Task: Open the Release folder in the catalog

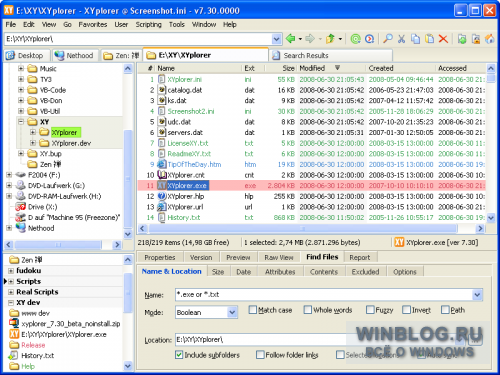Action: (33, 345)
